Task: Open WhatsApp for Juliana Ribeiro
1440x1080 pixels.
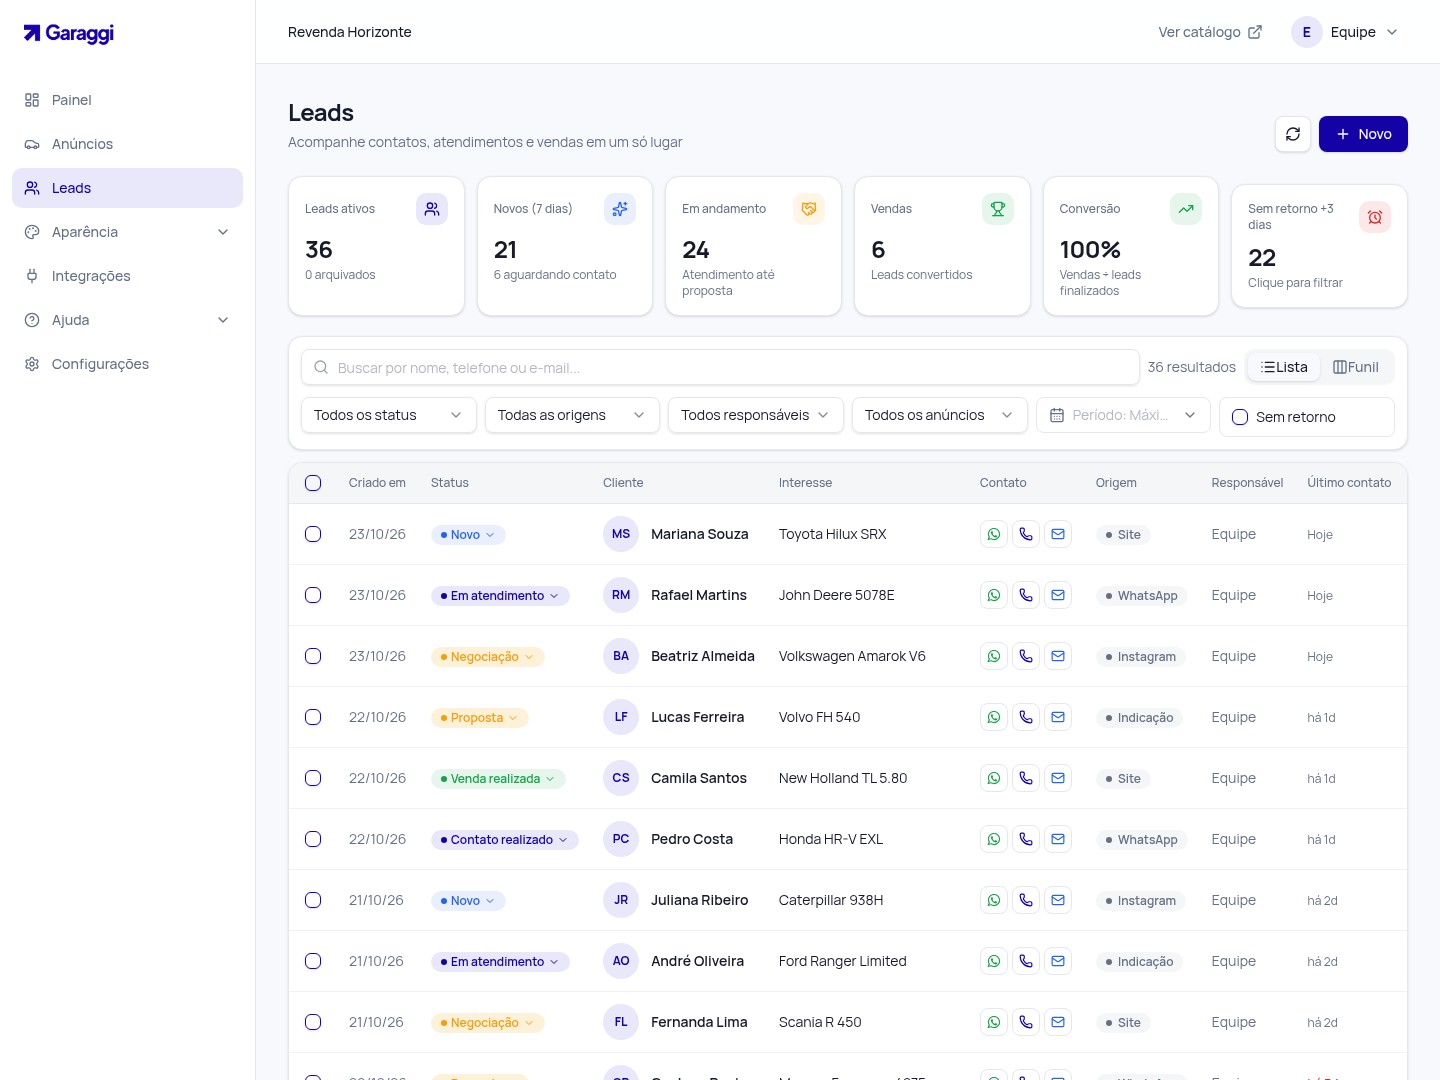Action: point(994,900)
